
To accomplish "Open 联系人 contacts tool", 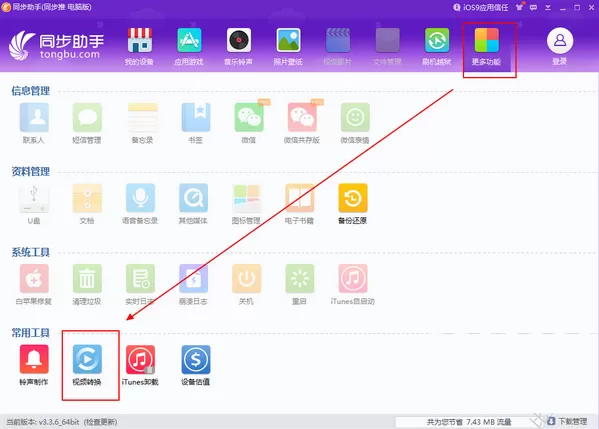I will [34, 123].
